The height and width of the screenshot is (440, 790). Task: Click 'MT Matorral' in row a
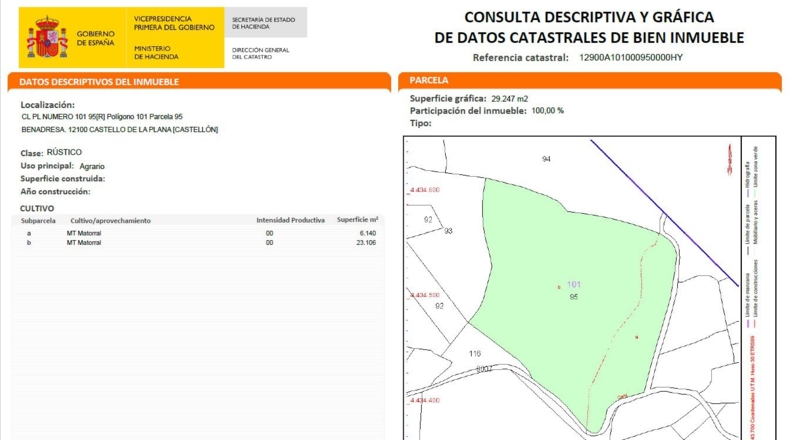click(84, 233)
